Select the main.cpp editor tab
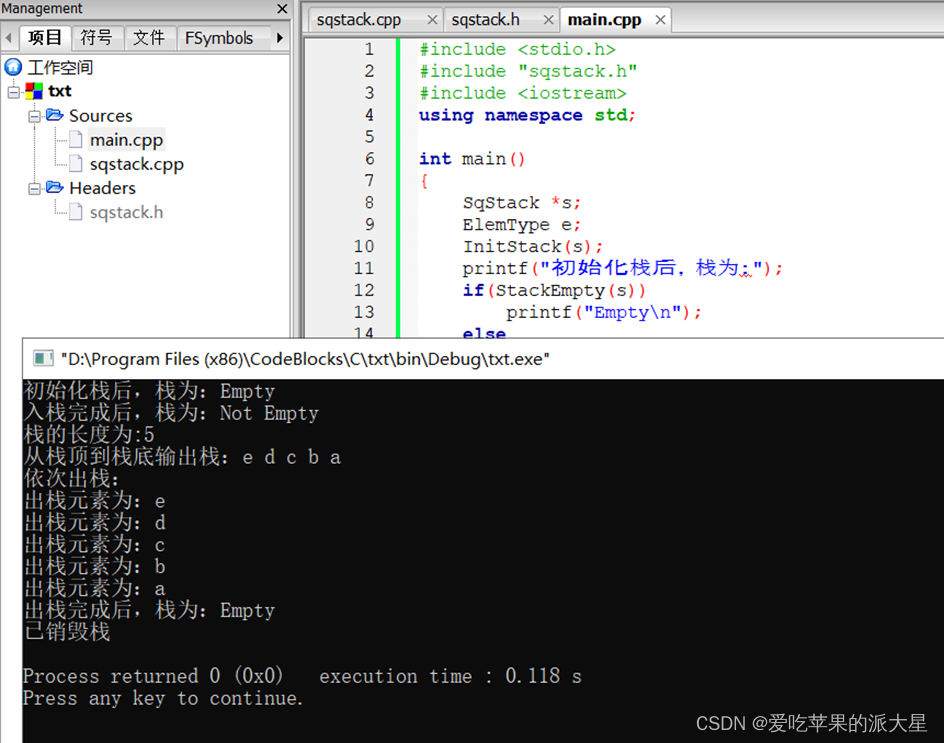 pos(604,20)
